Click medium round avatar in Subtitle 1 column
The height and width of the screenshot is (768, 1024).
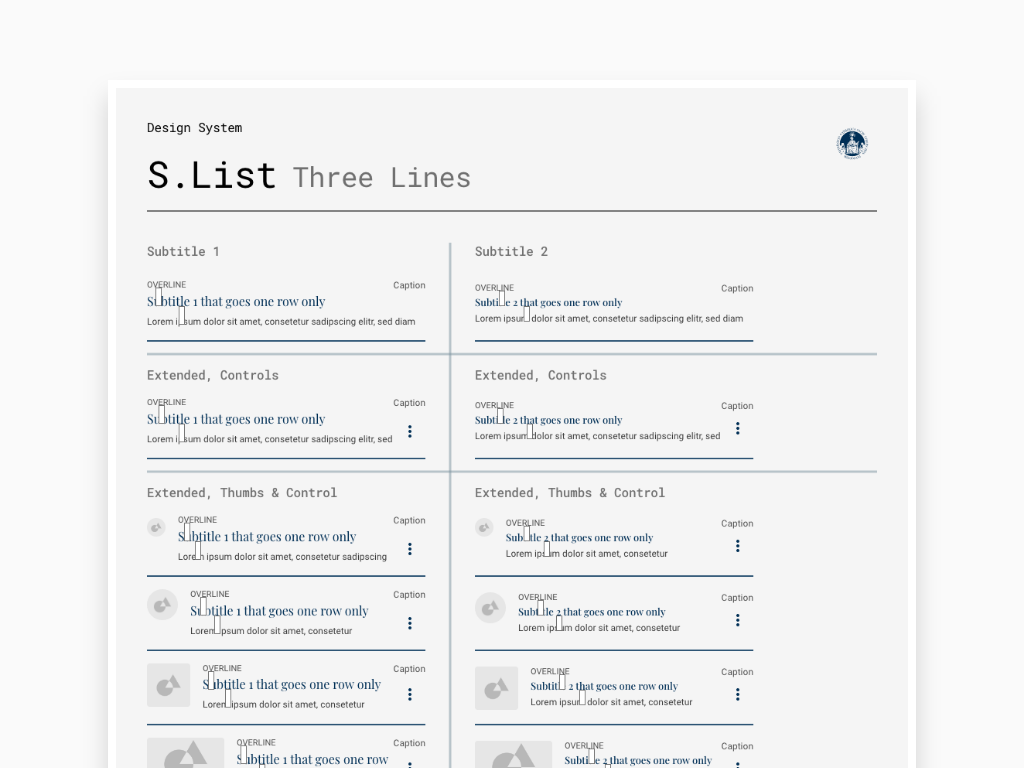163,605
